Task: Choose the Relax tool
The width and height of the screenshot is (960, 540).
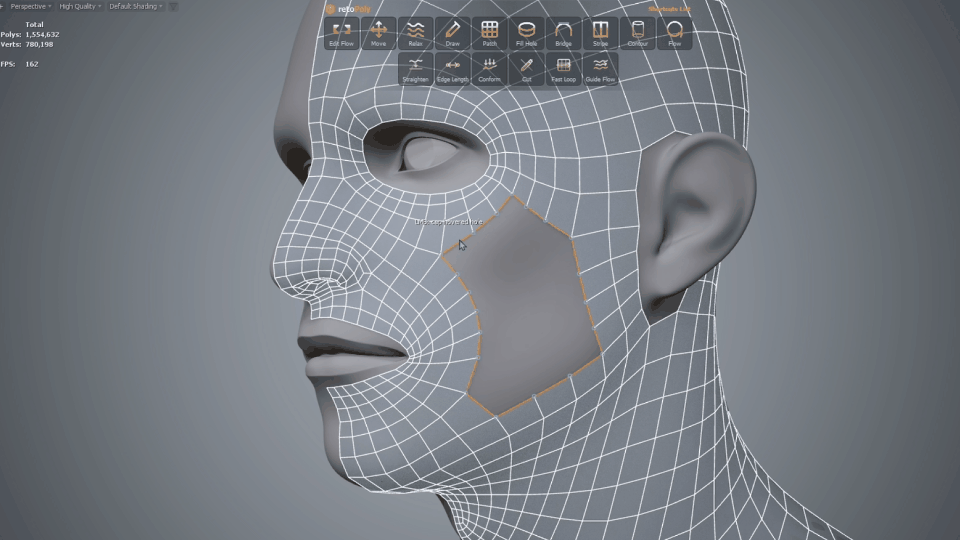Action: (415, 33)
